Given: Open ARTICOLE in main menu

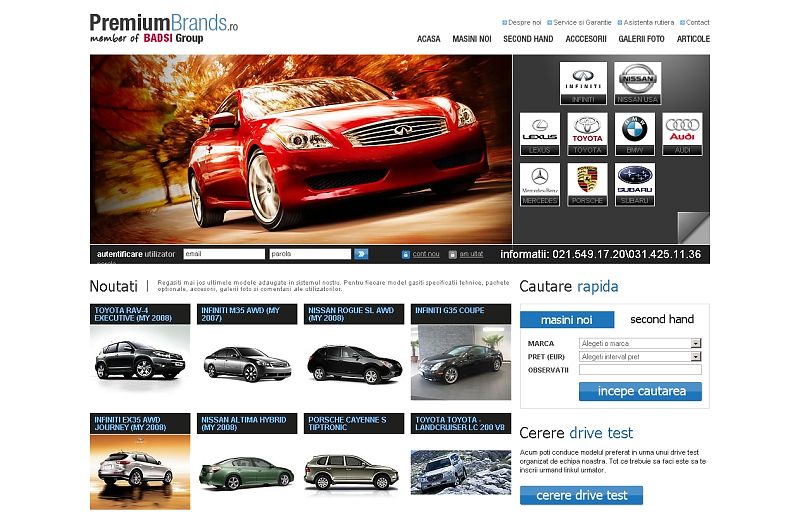Looking at the screenshot, I should tap(693, 39).
